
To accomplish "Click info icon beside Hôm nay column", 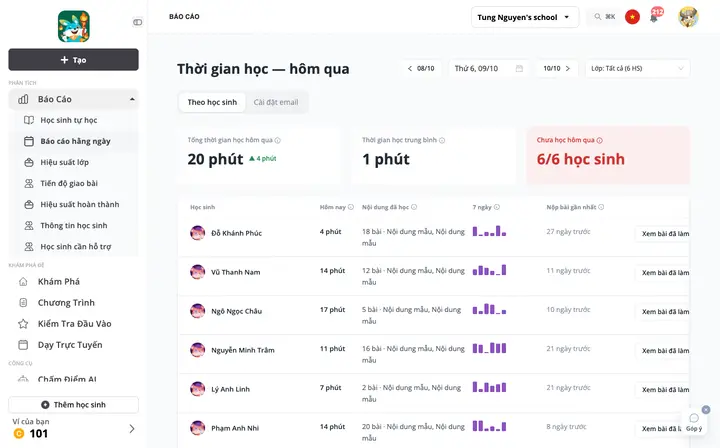I will (351, 207).
